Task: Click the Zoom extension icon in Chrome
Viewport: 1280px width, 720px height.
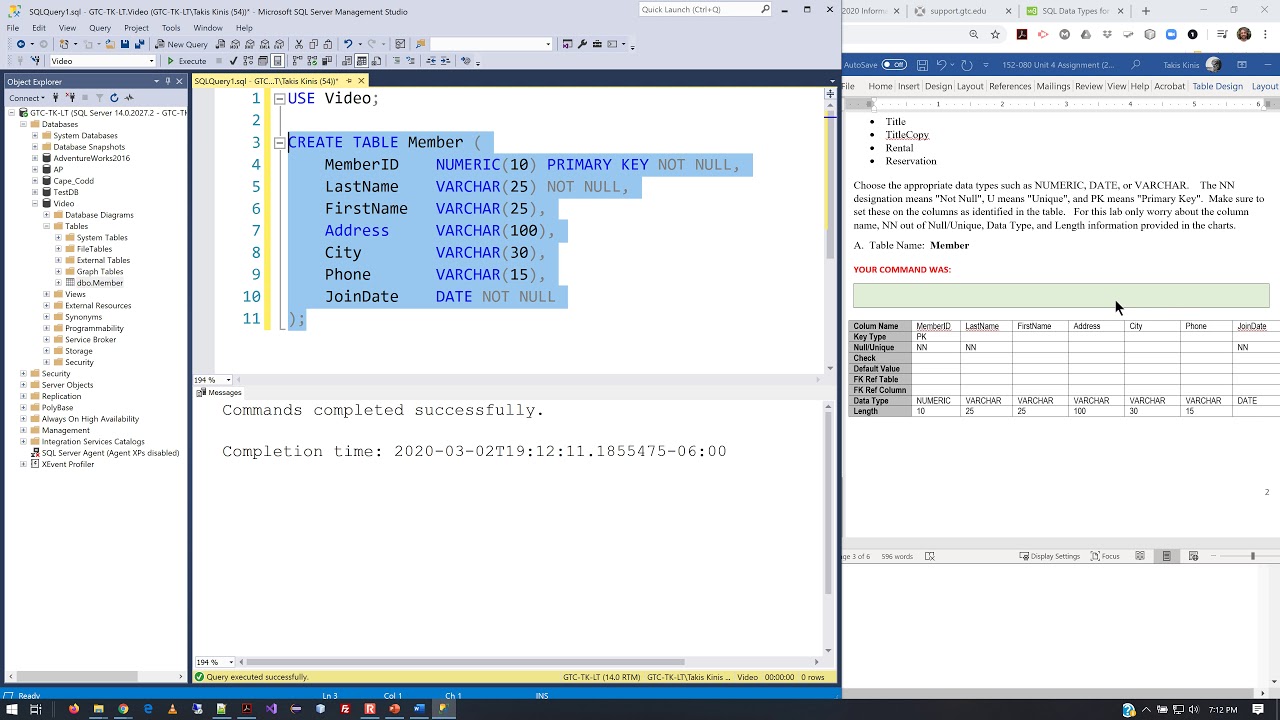Action: (x=1171, y=34)
